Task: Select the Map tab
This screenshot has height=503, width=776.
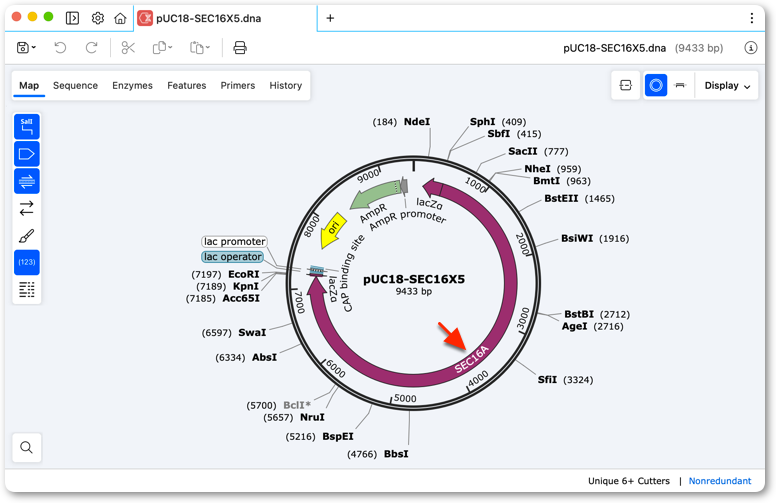Action: pos(29,86)
